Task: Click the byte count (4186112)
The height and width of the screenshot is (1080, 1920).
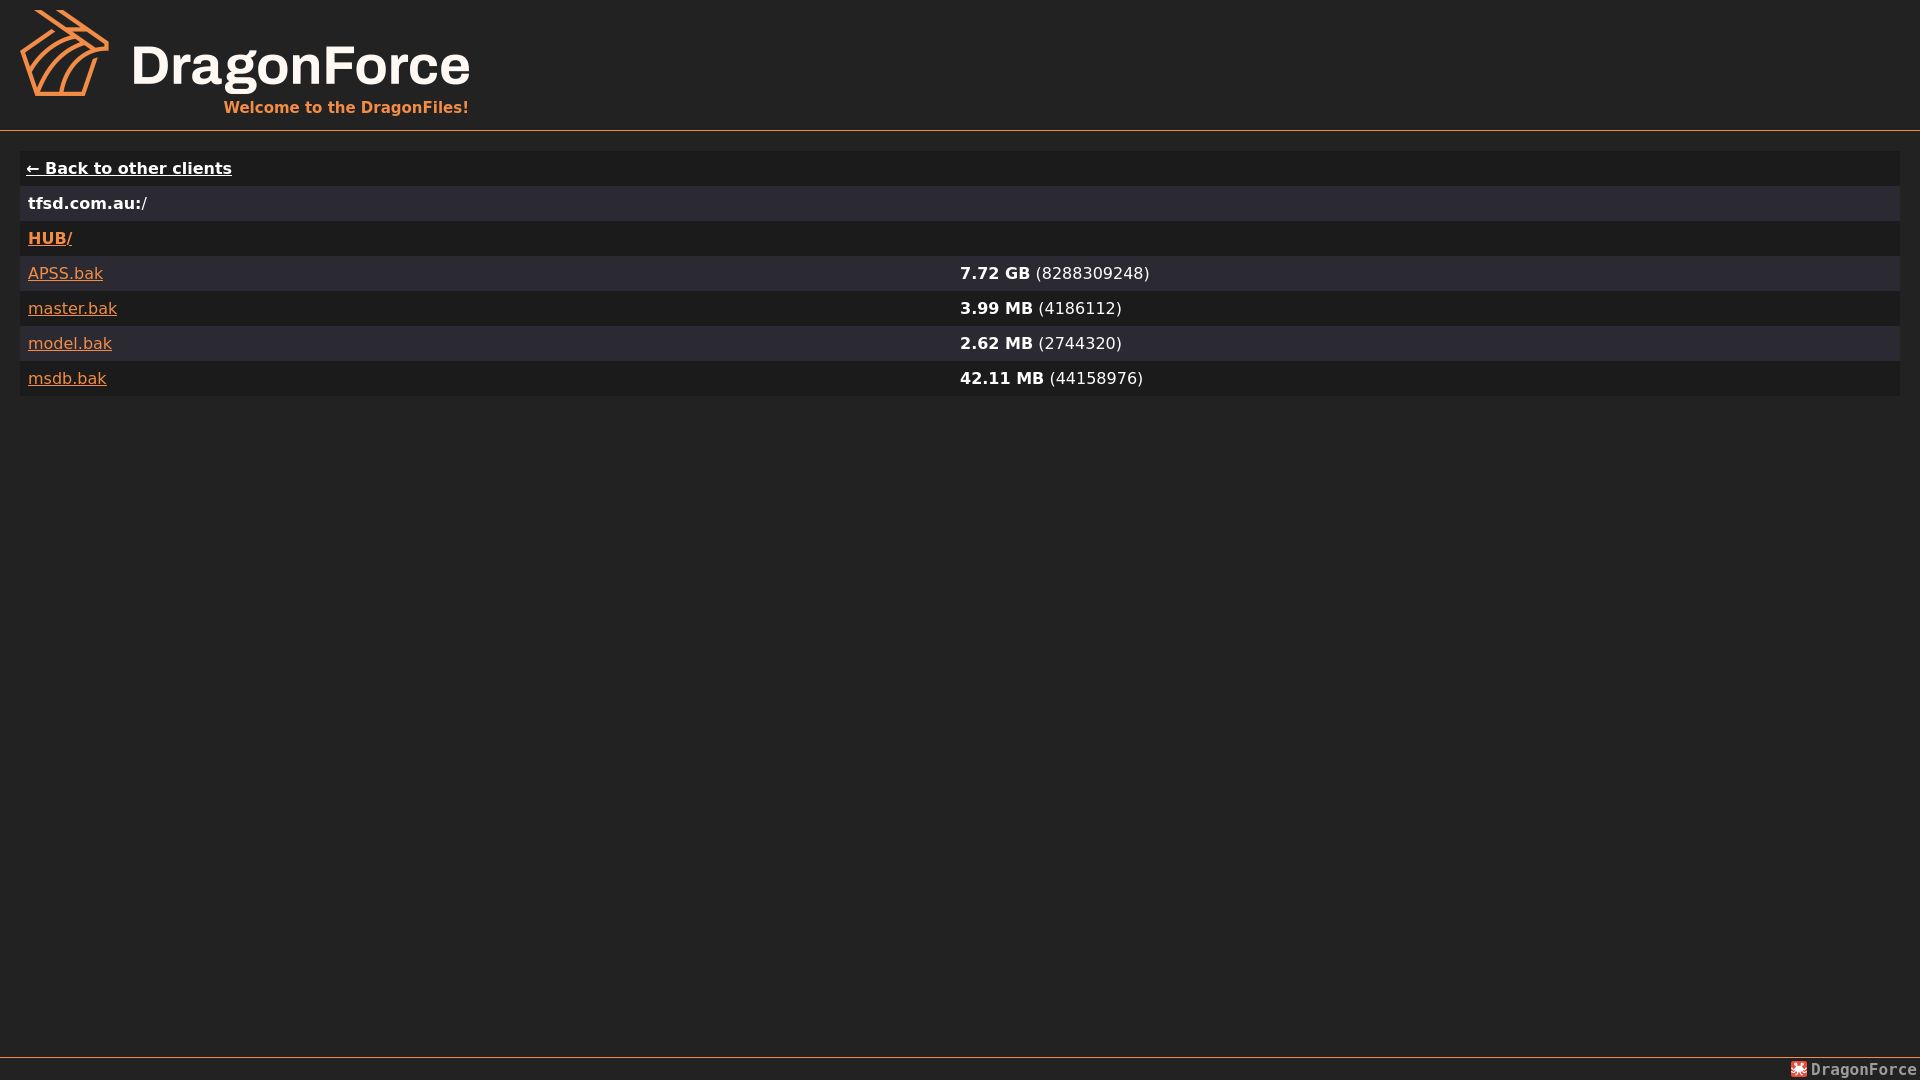Action: 1080,308
